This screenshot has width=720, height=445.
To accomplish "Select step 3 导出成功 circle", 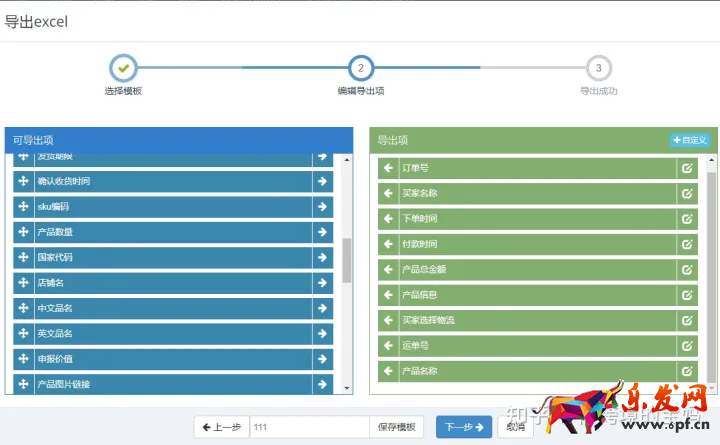I will [x=598, y=68].
